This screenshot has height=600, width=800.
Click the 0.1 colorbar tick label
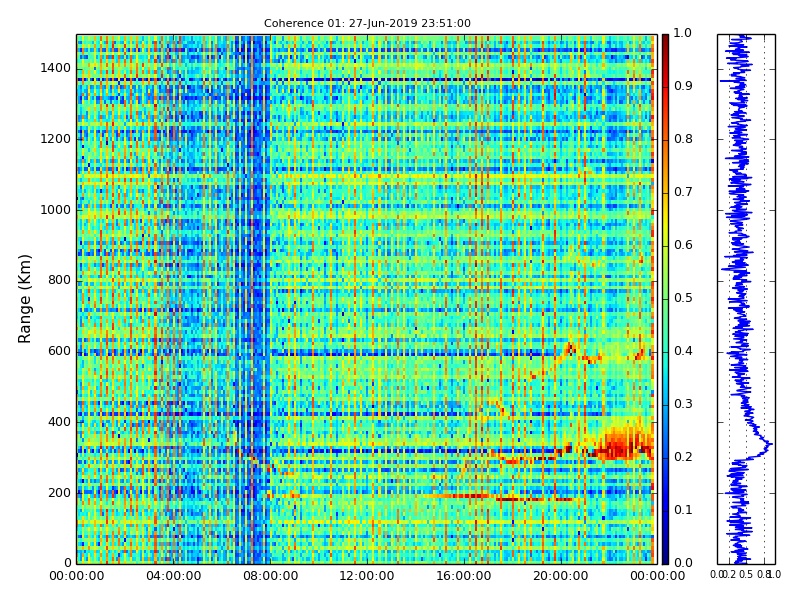pyautogui.click(x=683, y=510)
